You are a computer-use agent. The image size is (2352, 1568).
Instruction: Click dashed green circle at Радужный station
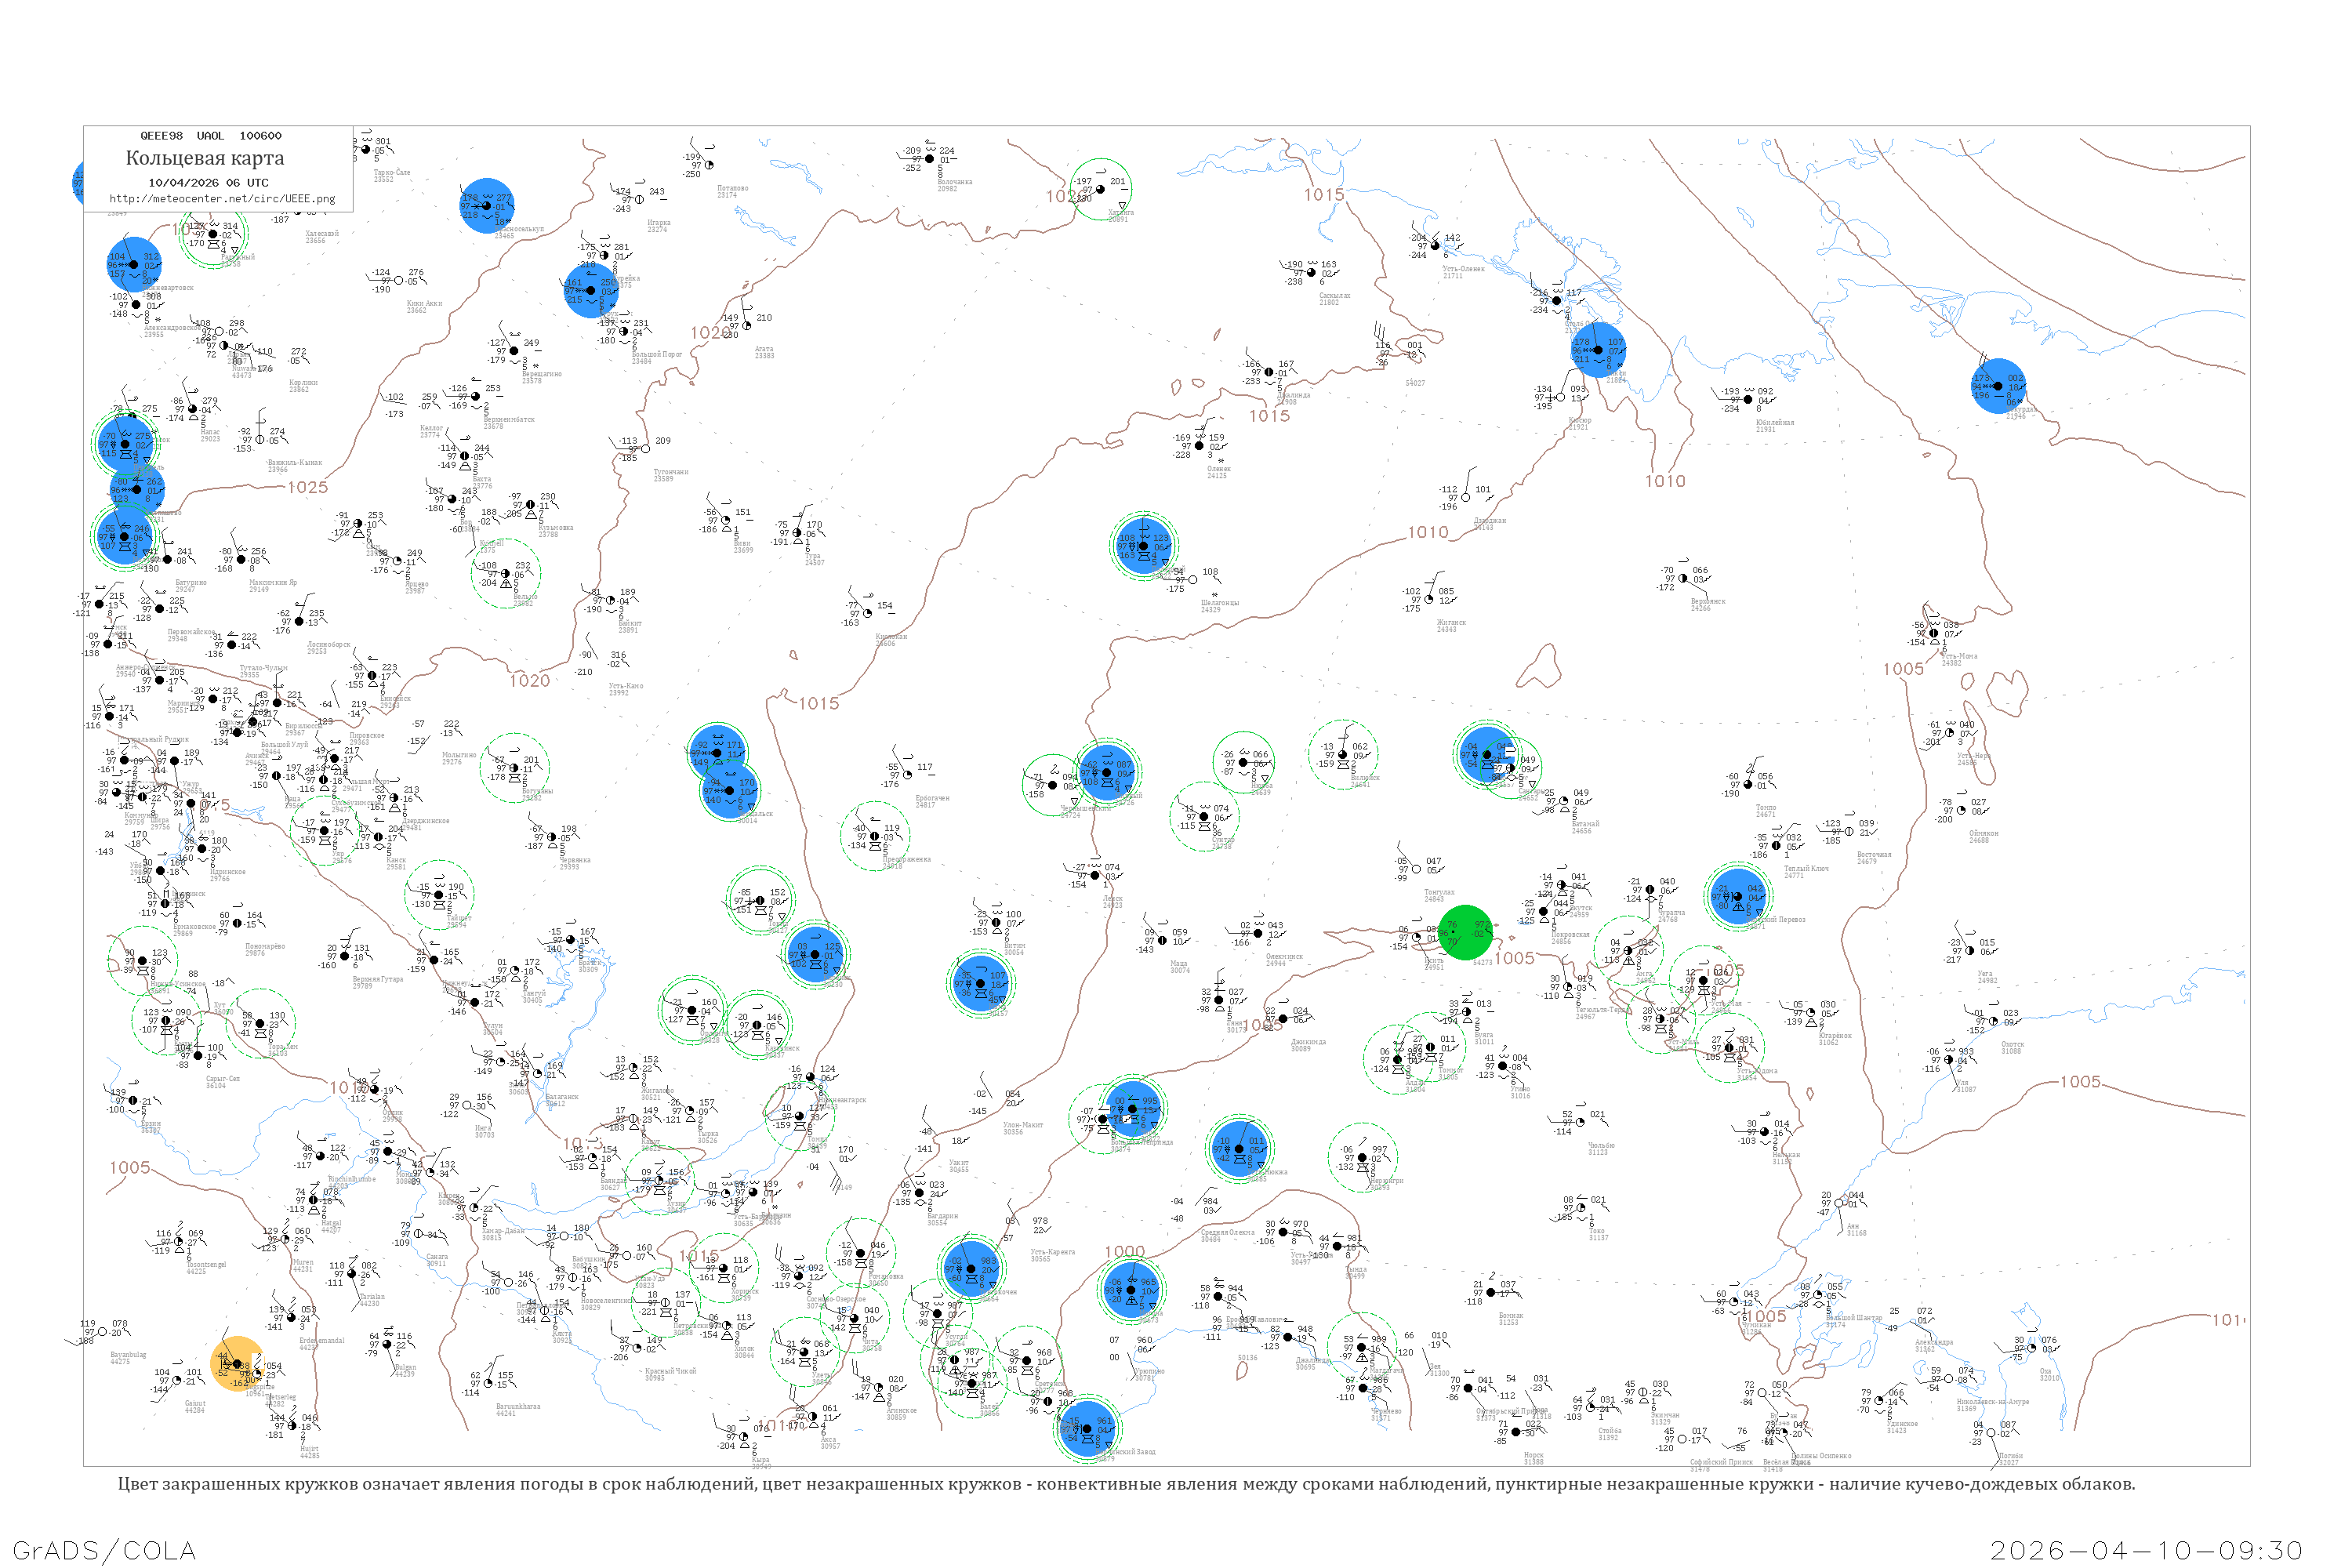(x=213, y=235)
